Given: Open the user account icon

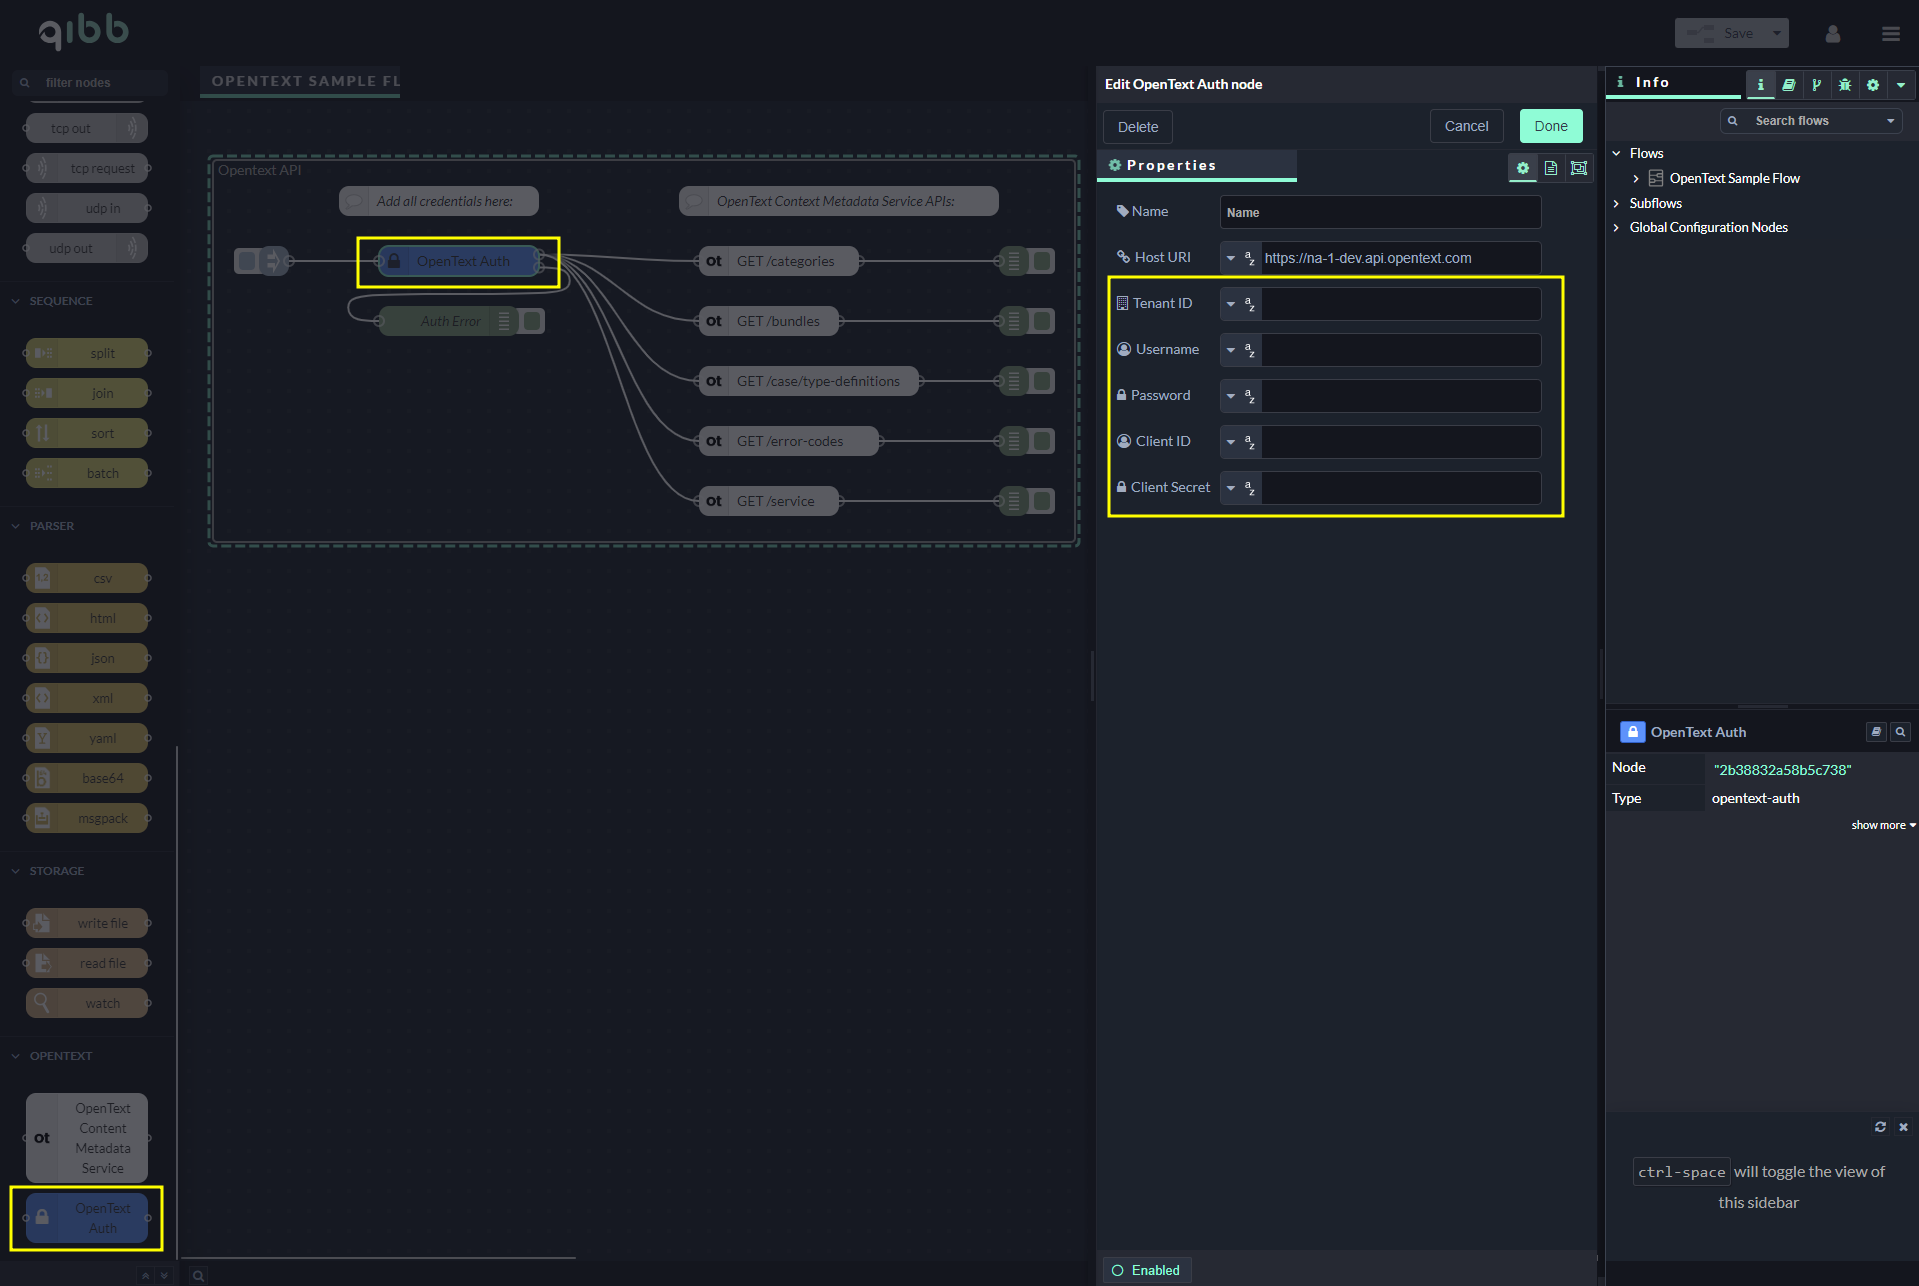Looking at the screenshot, I should point(1832,34).
